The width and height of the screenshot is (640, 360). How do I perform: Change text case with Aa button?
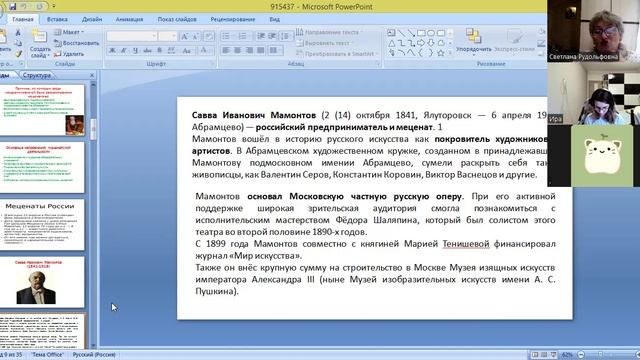pyautogui.click(x=187, y=51)
